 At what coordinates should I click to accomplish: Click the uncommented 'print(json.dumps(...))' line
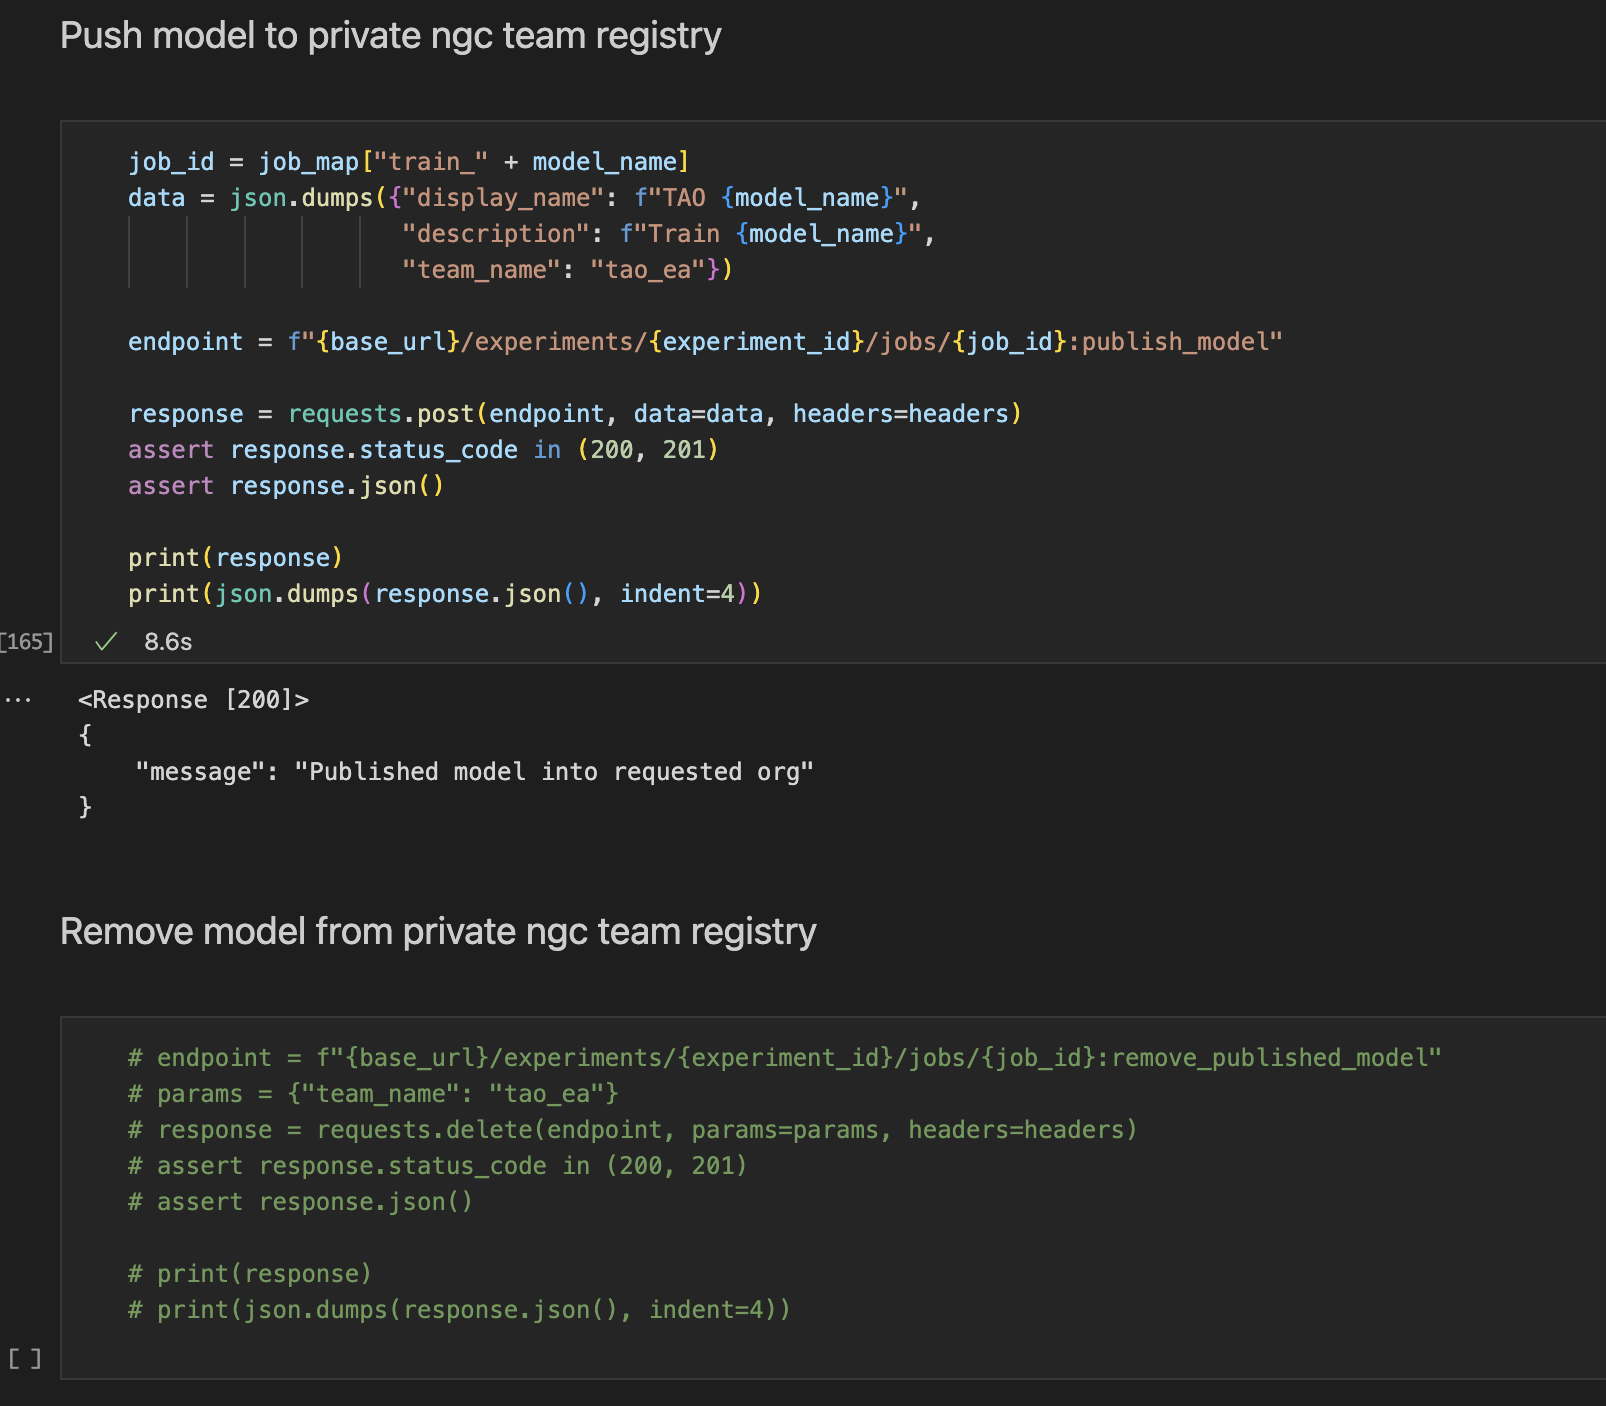[445, 594]
